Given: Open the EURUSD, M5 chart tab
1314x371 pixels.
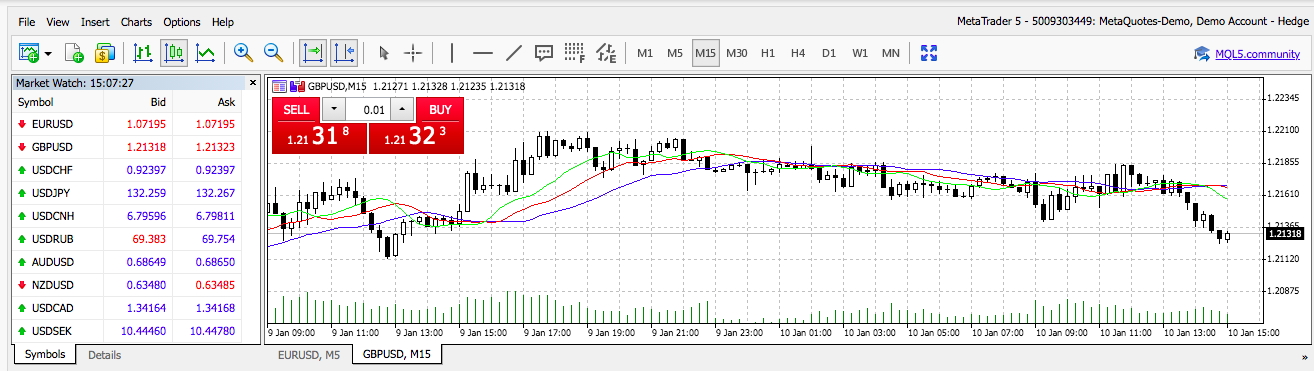Looking at the screenshot, I should [x=309, y=354].
